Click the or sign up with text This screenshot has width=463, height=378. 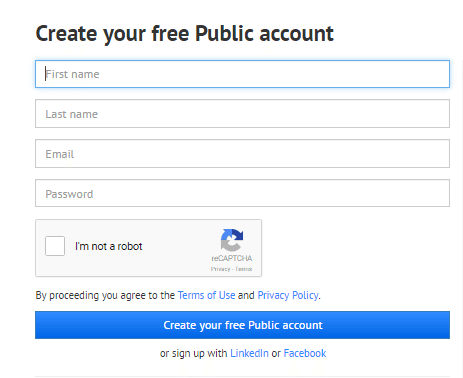pos(193,353)
